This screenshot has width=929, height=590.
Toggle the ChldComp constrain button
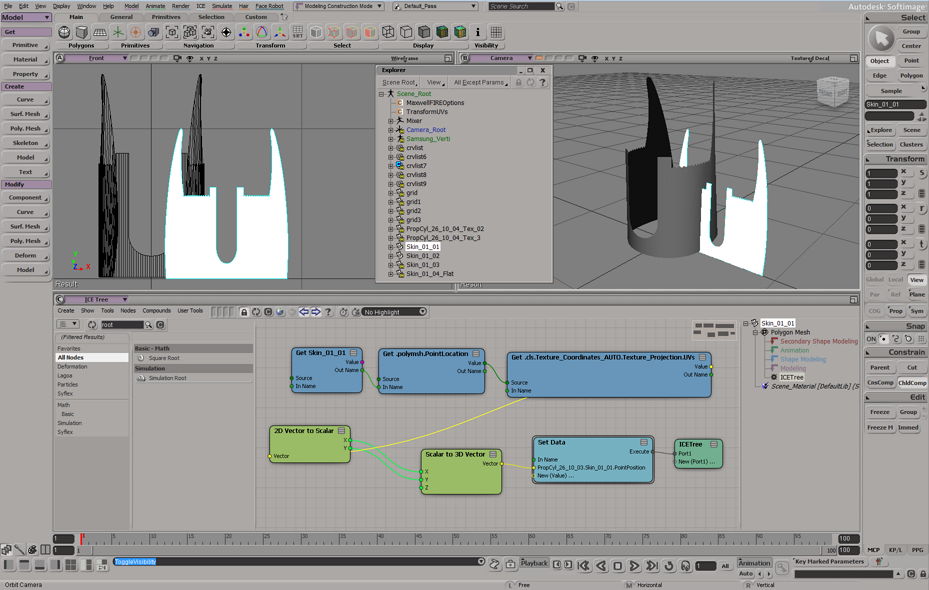click(x=912, y=383)
